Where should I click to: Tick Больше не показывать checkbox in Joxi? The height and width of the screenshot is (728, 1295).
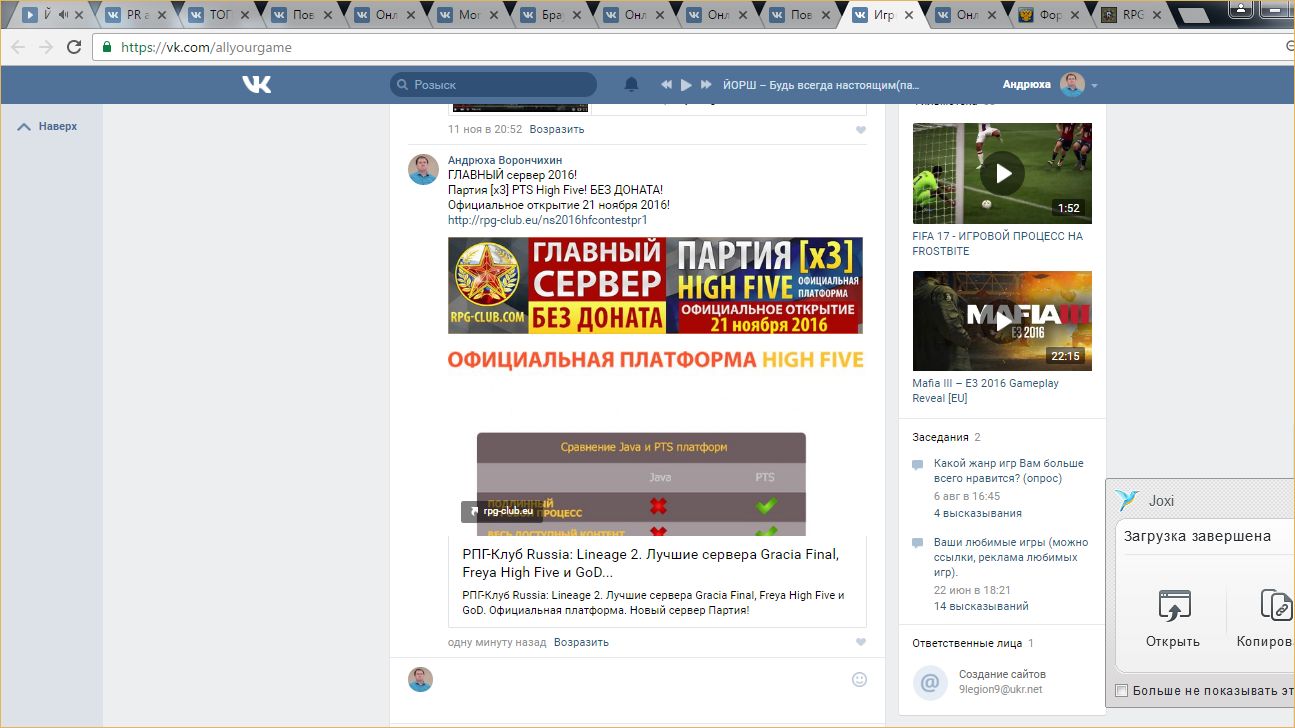click(x=1122, y=691)
